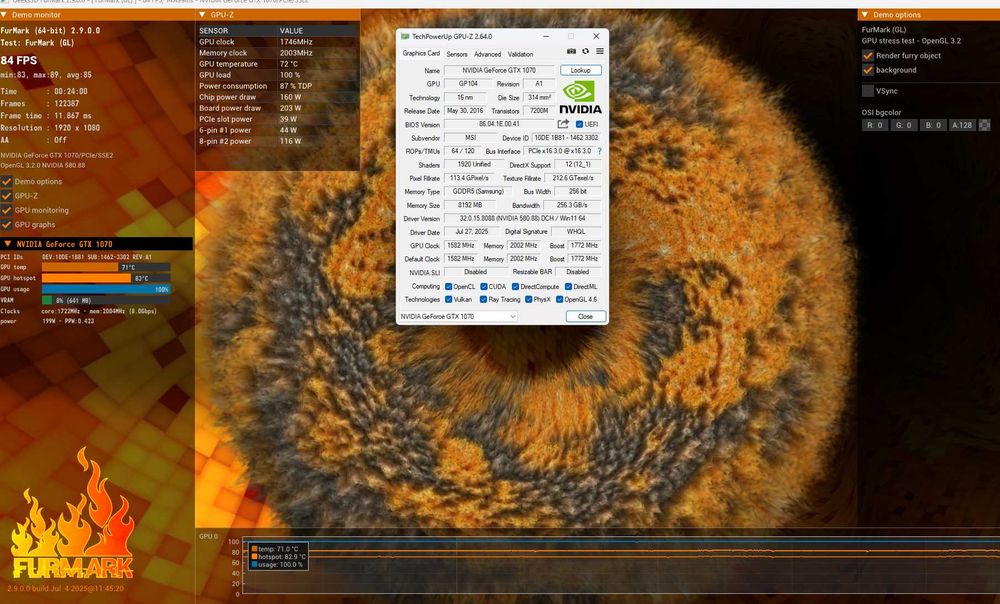Viewport: 1000px width, 604px height.
Task: Uncheck the GPU-Z panel checkbox
Action: (6, 196)
